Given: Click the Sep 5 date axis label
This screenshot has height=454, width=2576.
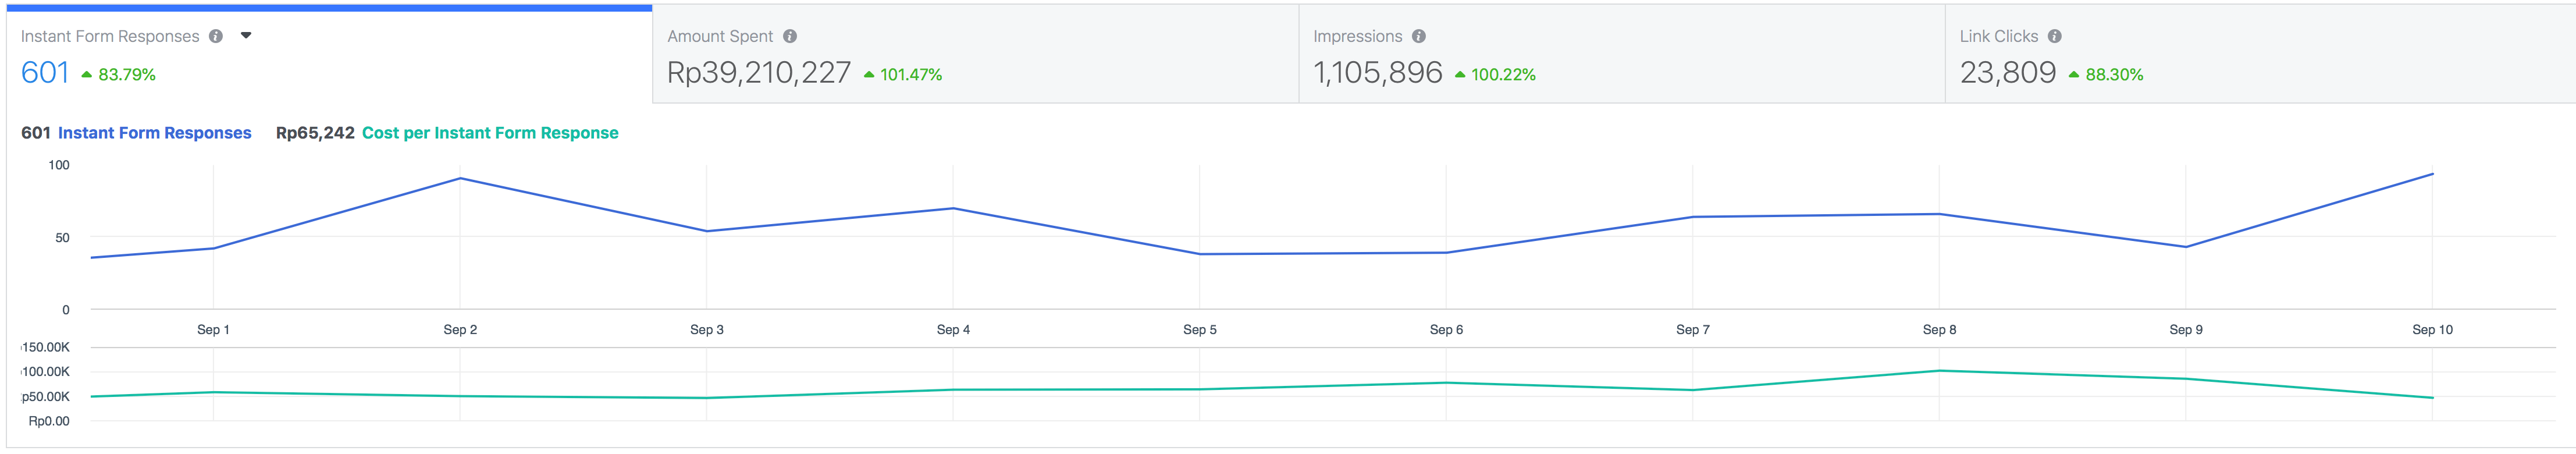Looking at the screenshot, I should tap(1199, 329).
